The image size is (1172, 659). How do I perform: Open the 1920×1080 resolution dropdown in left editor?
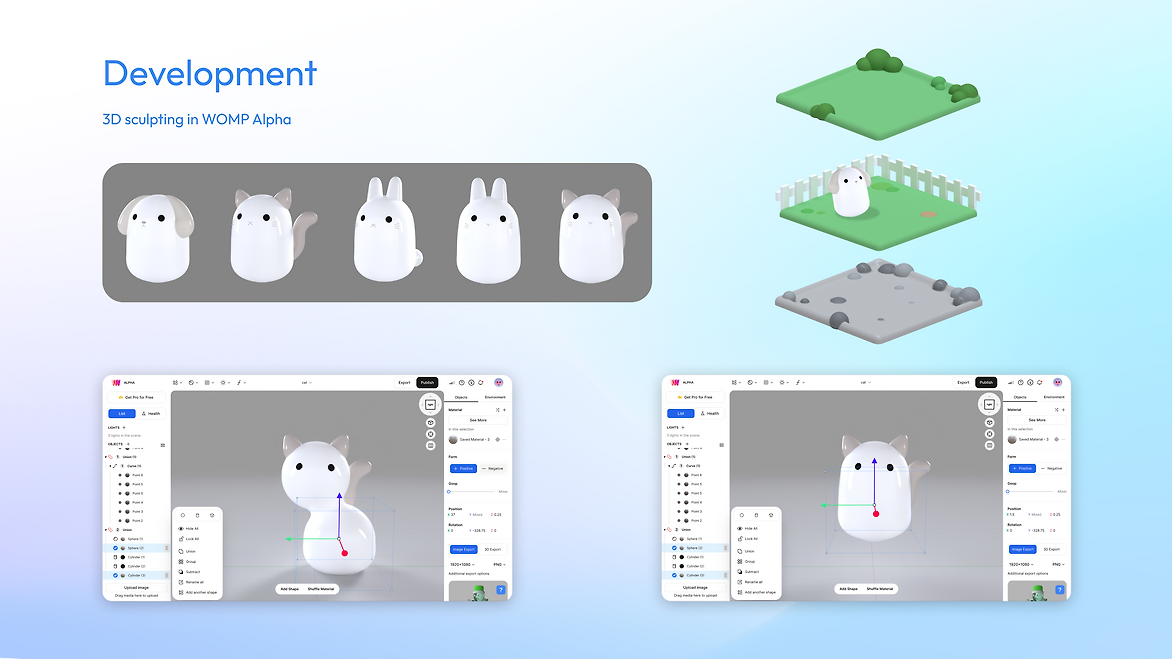[x=463, y=564]
